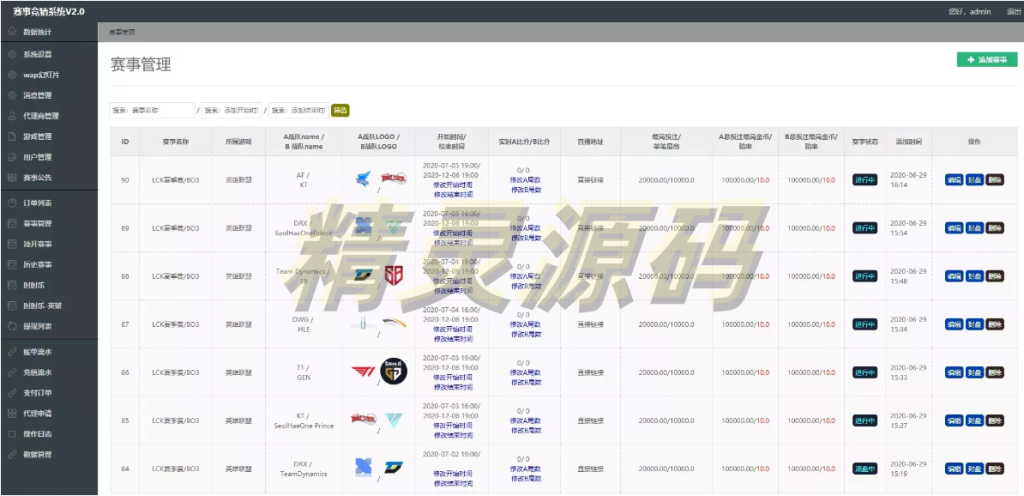This screenshot has height=496, width=1024.
Task: Click 编辑 for match ID 90
Action: [x=954, y=180]
